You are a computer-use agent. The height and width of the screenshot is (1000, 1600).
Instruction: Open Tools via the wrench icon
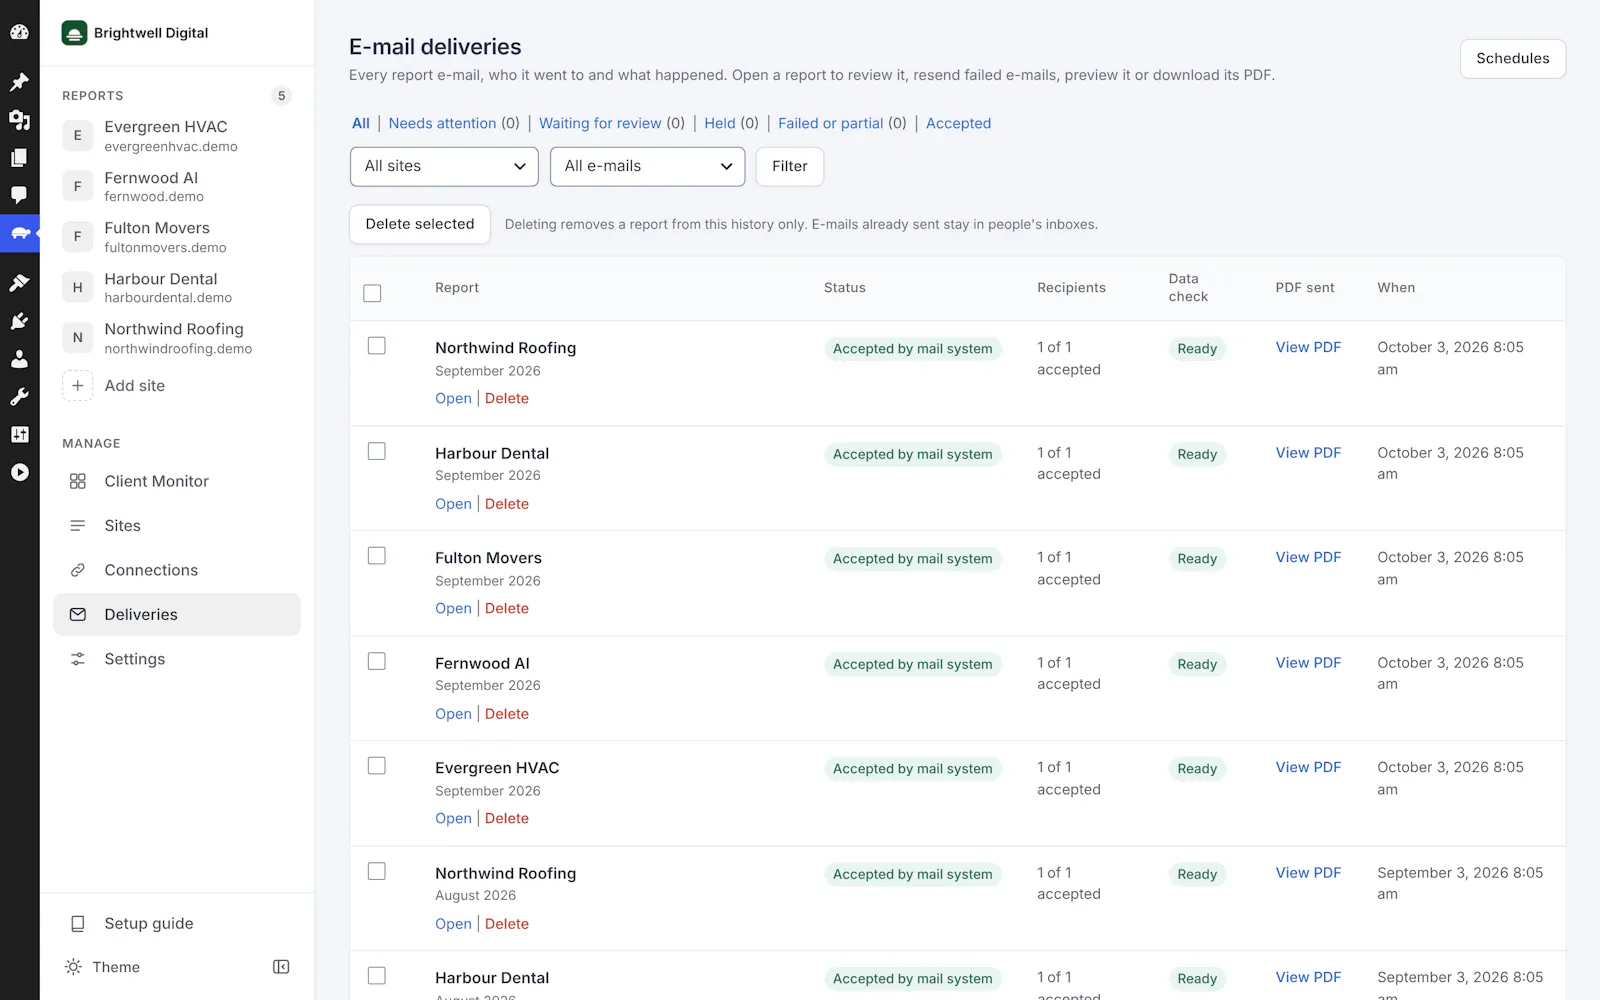point(19,397)
